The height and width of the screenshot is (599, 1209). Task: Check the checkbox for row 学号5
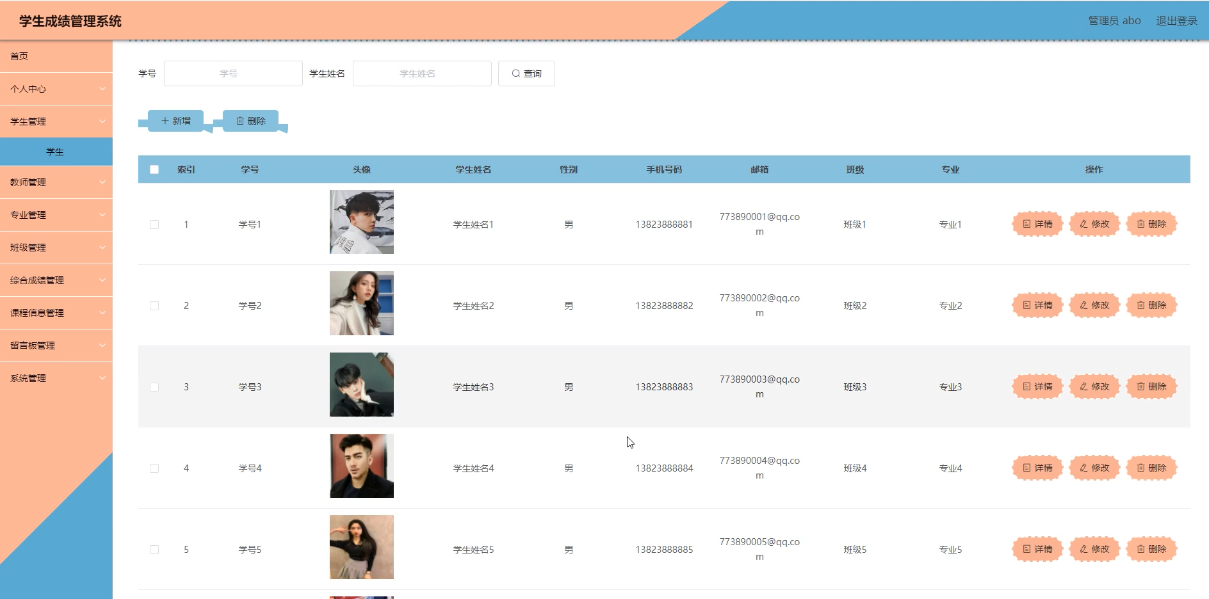pyautogui.click(x=154, y=549)
